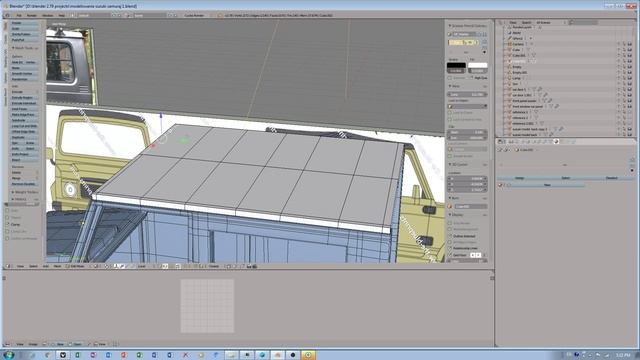Select the reference 1 object row

[520, 112]
